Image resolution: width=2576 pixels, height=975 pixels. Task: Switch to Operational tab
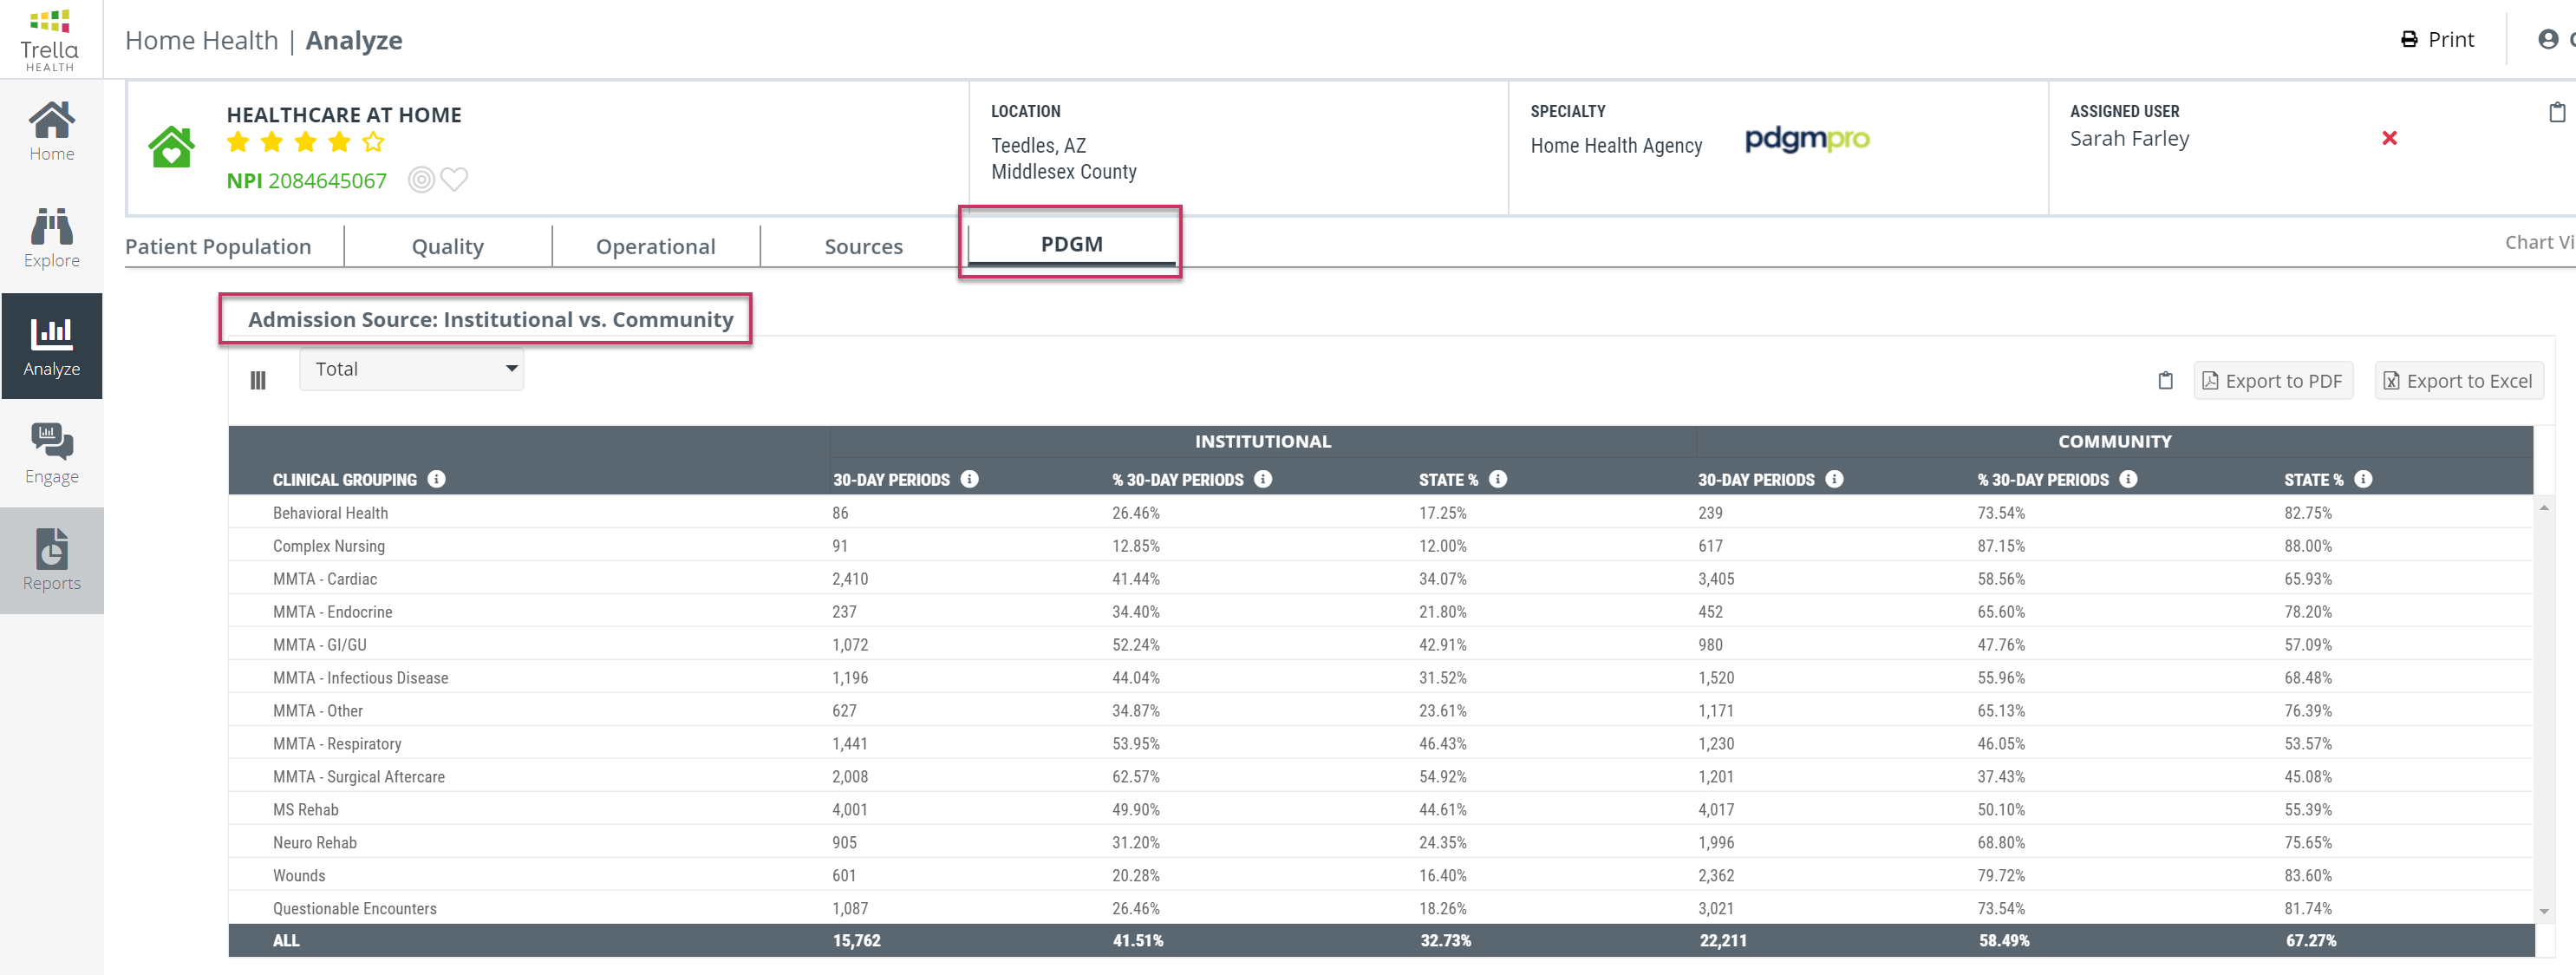click(656, 246)
